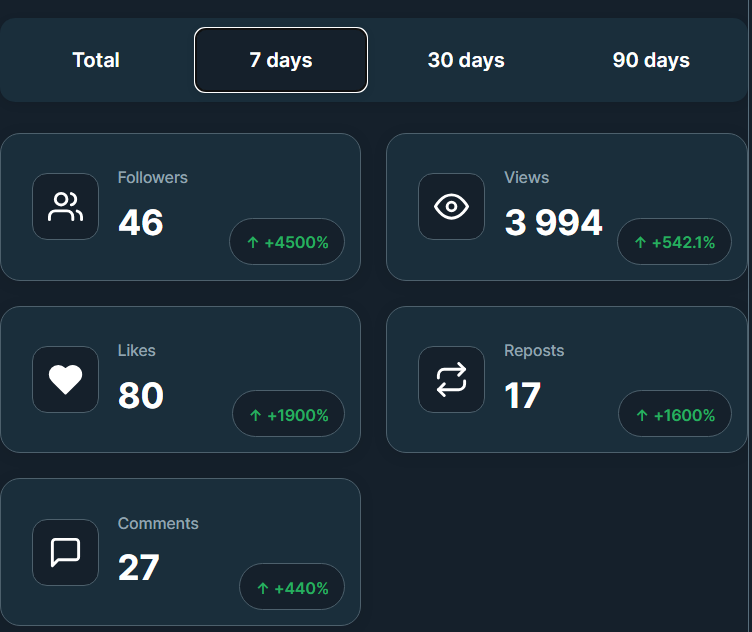The height and width of the screenshot is (632, 752).
Task: Click the comments count 27
Action: [x=139, y=568]
